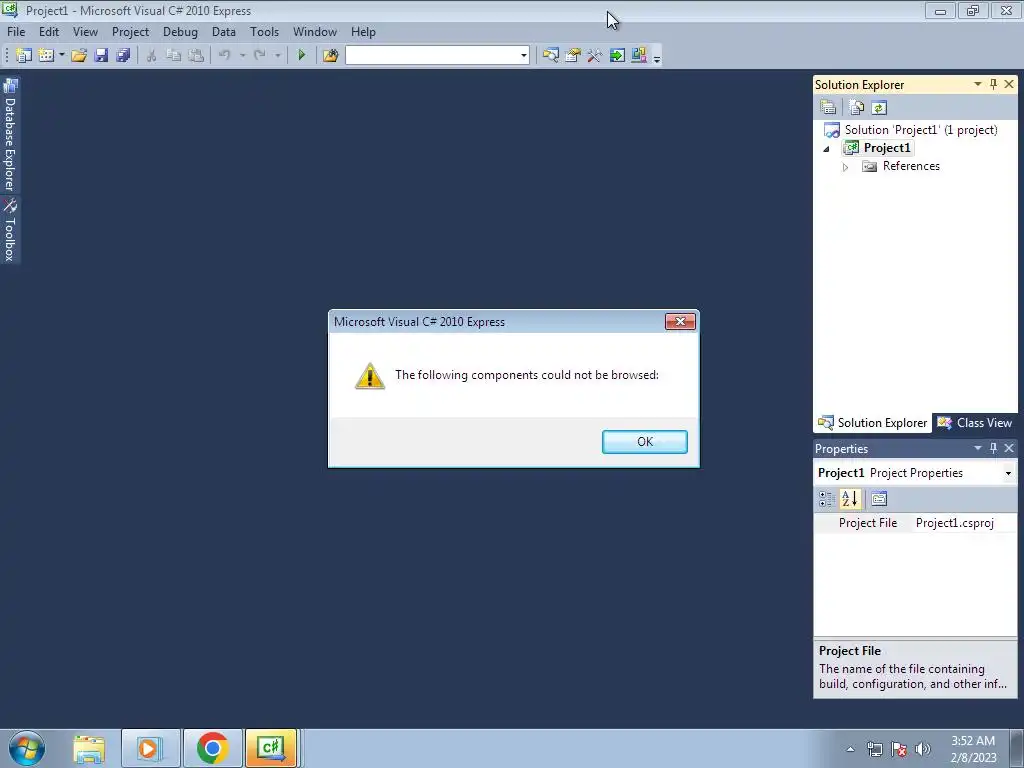Screen dimensions: 1024x768
Task: Click the Redo arrow icon
Action: (x=260, y=56)
